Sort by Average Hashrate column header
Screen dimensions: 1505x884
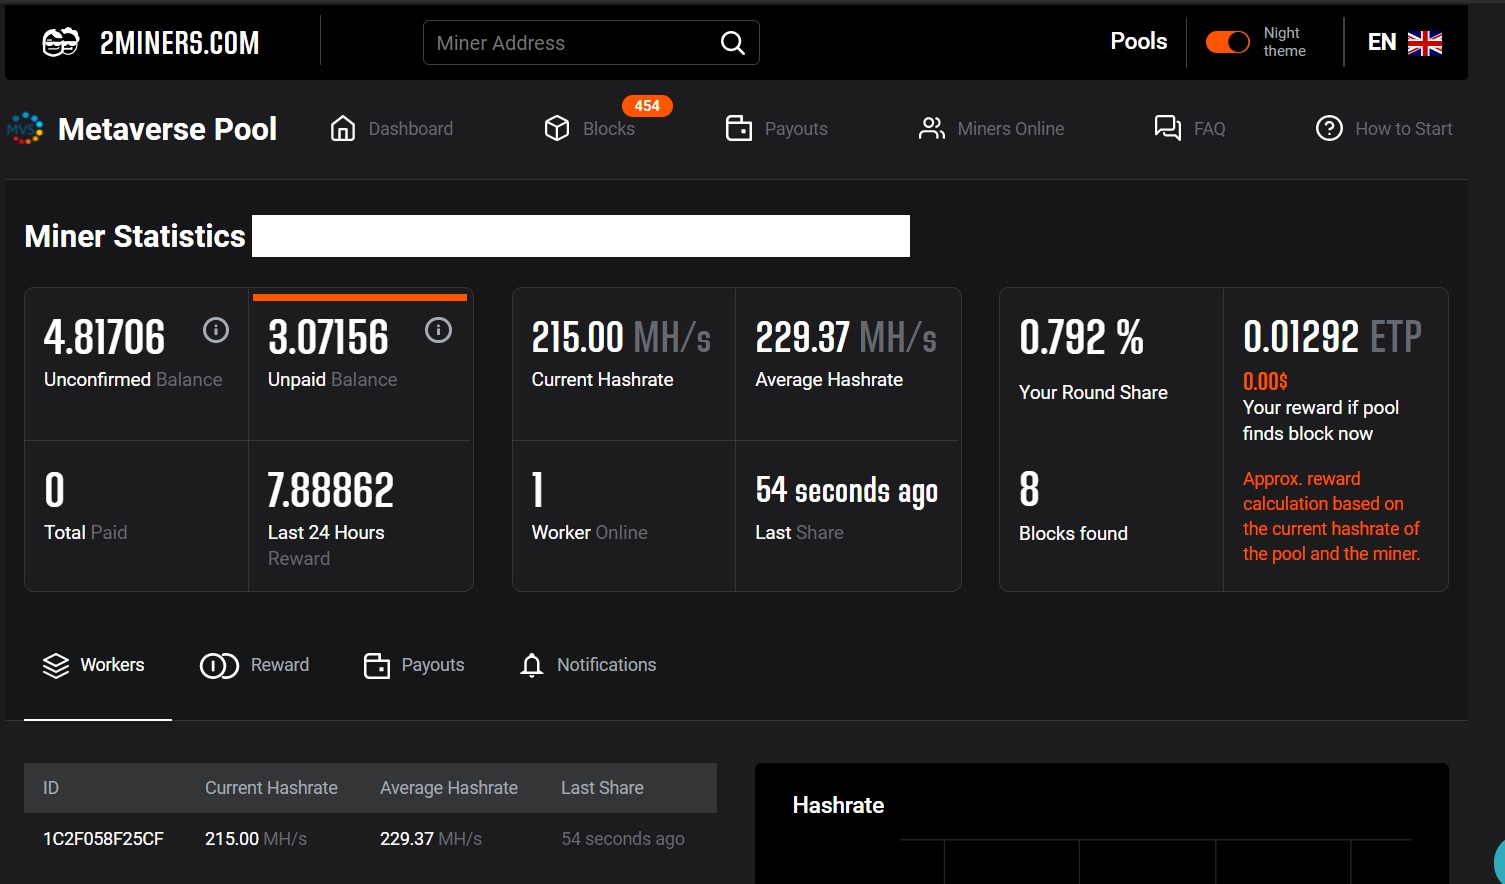[449, 788]
